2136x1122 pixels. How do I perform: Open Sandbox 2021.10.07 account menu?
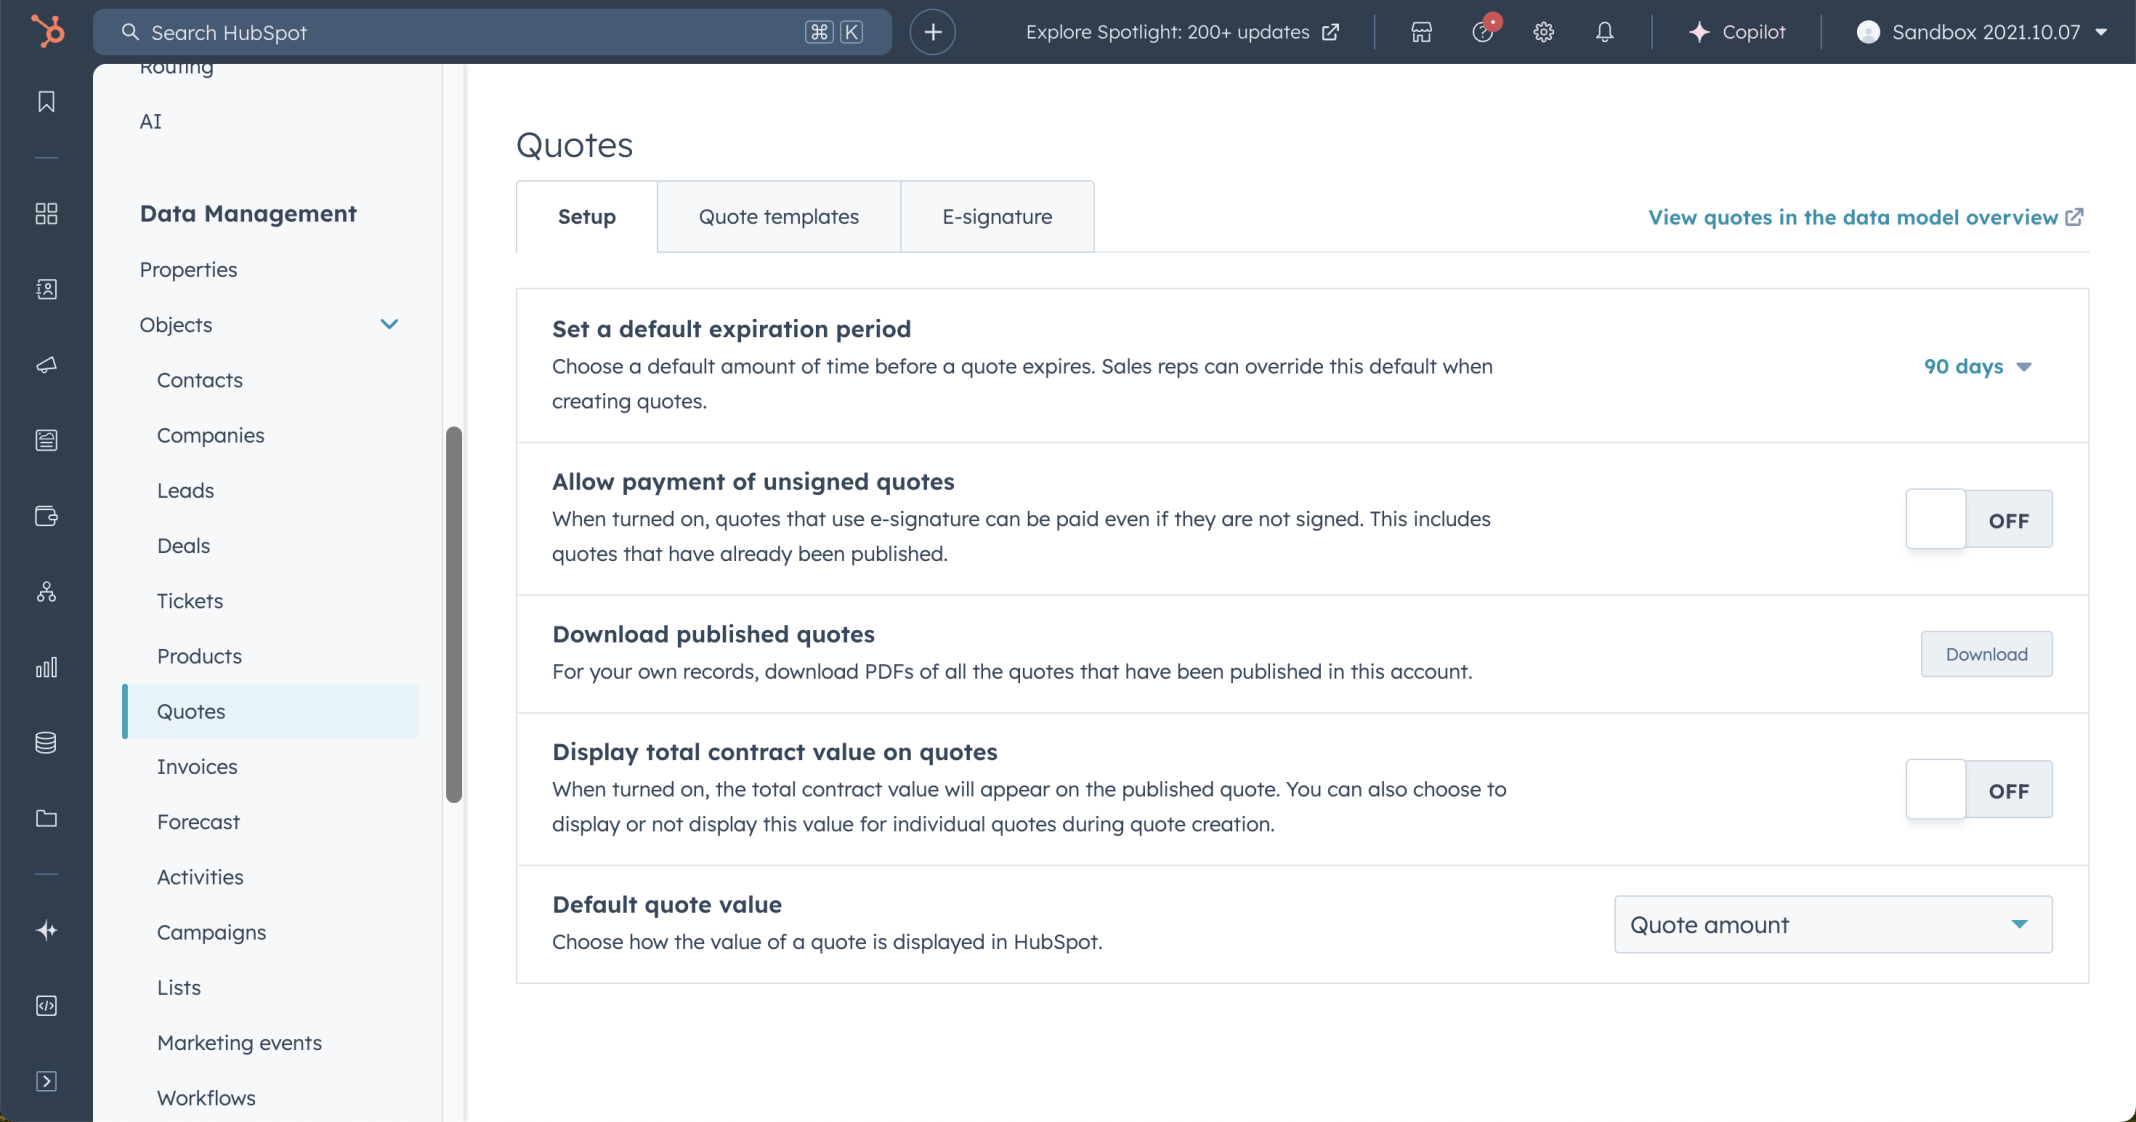1983,32
